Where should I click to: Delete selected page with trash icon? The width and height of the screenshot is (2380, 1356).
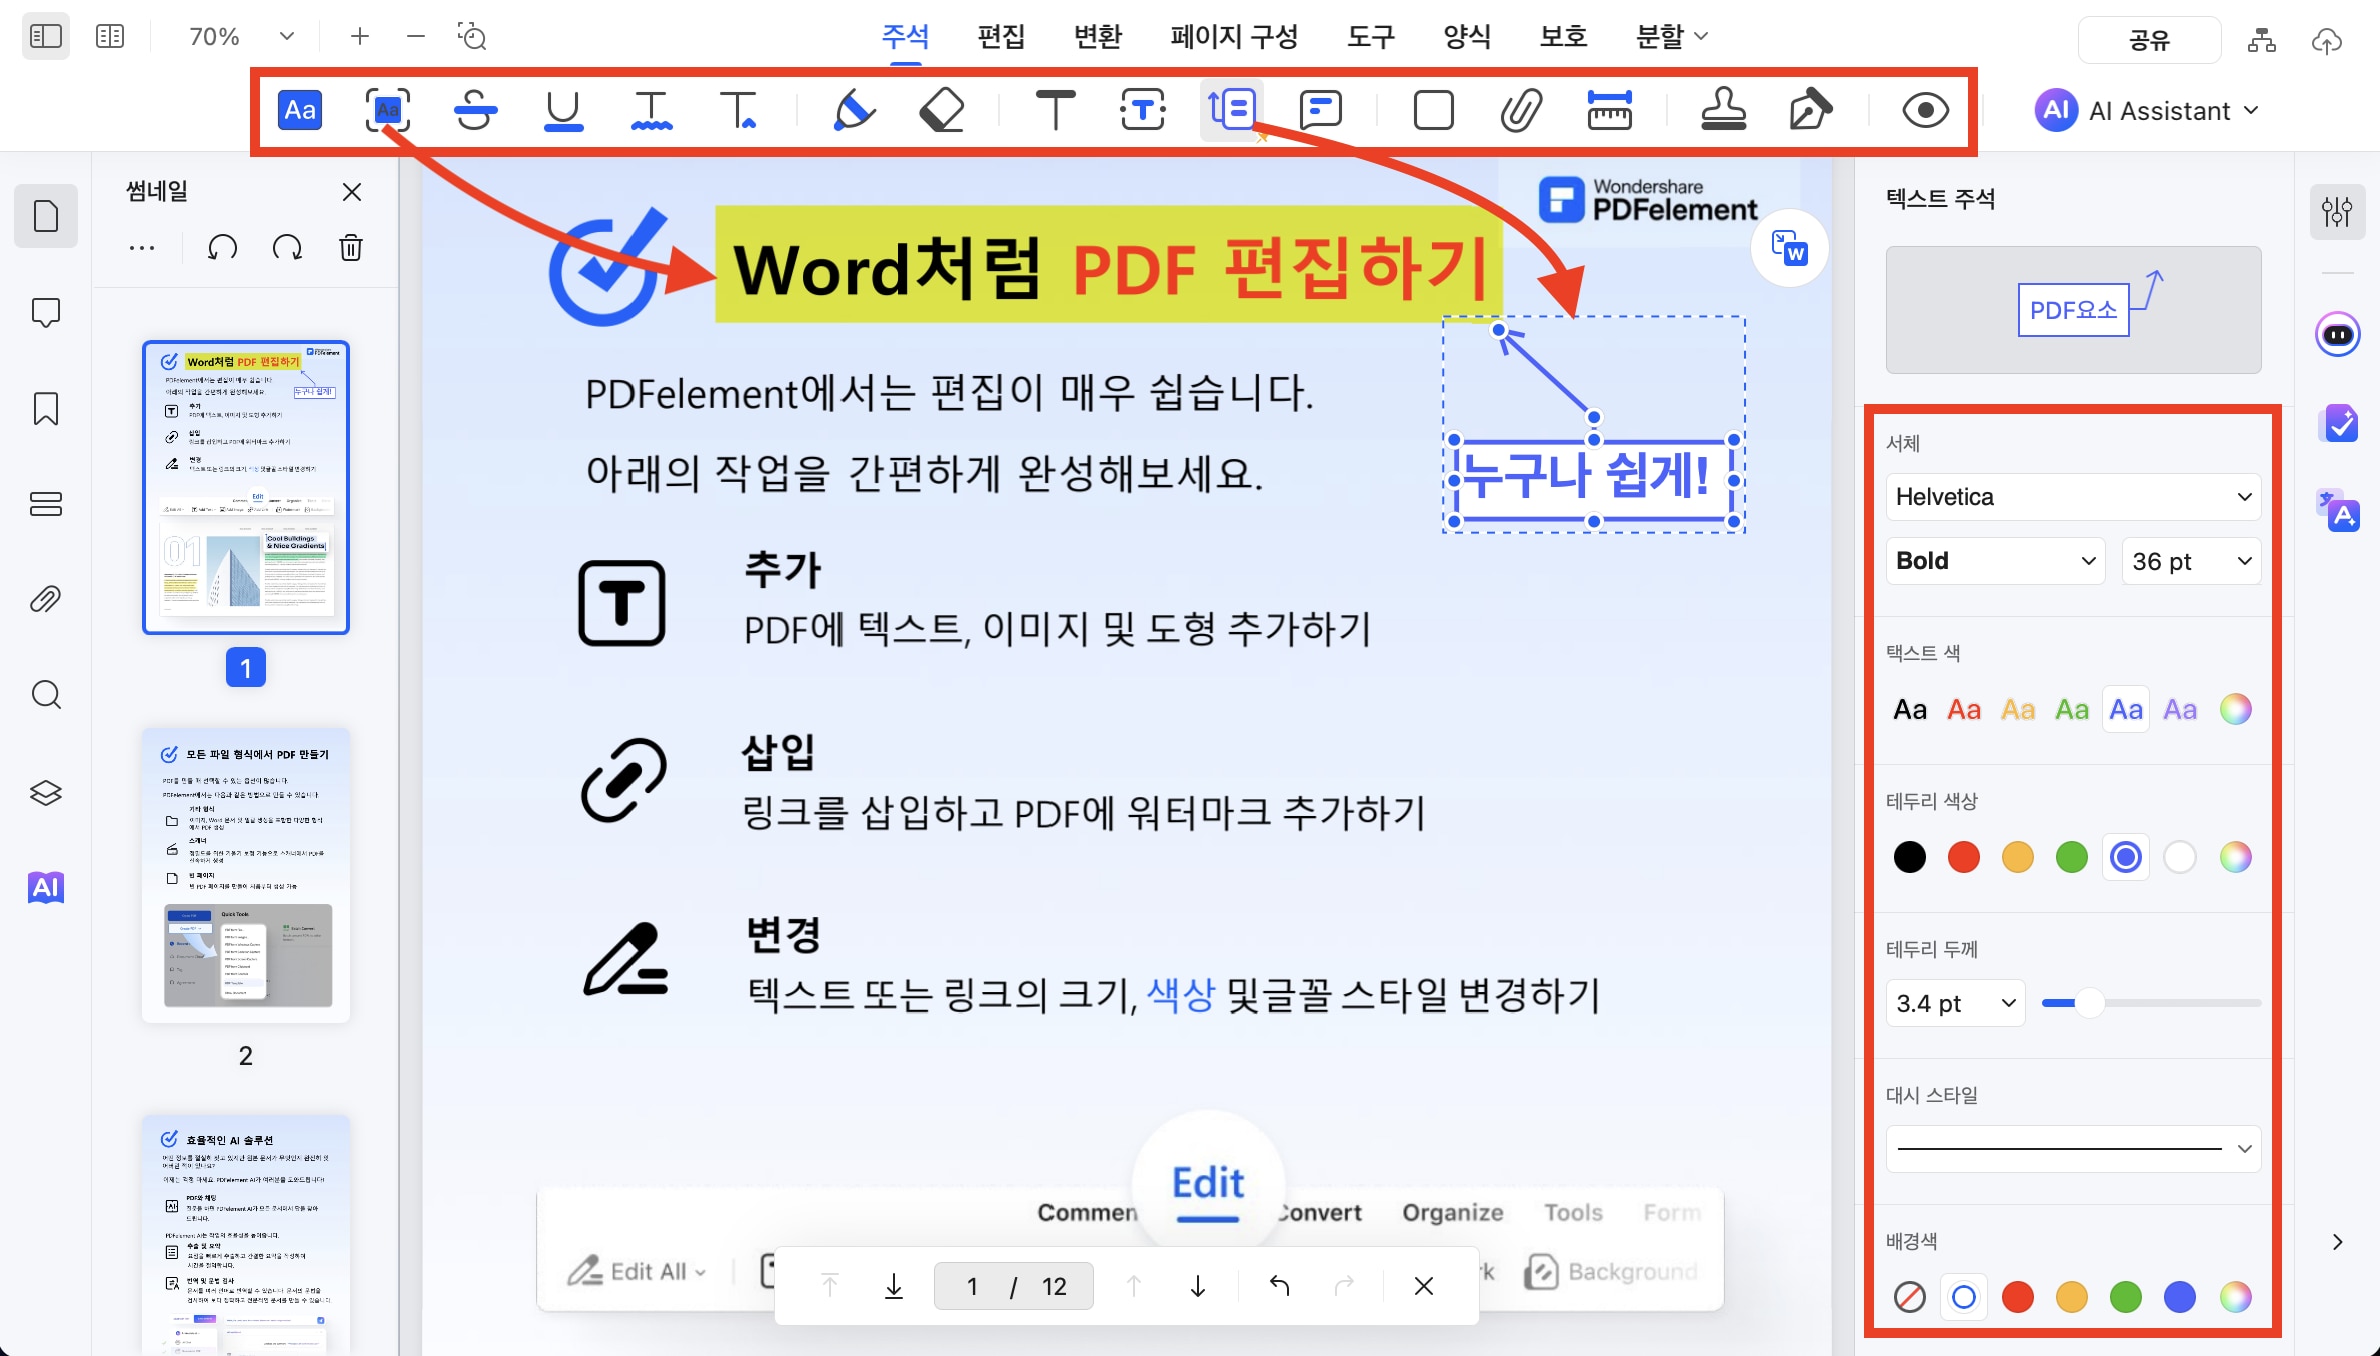pos(351,247)
